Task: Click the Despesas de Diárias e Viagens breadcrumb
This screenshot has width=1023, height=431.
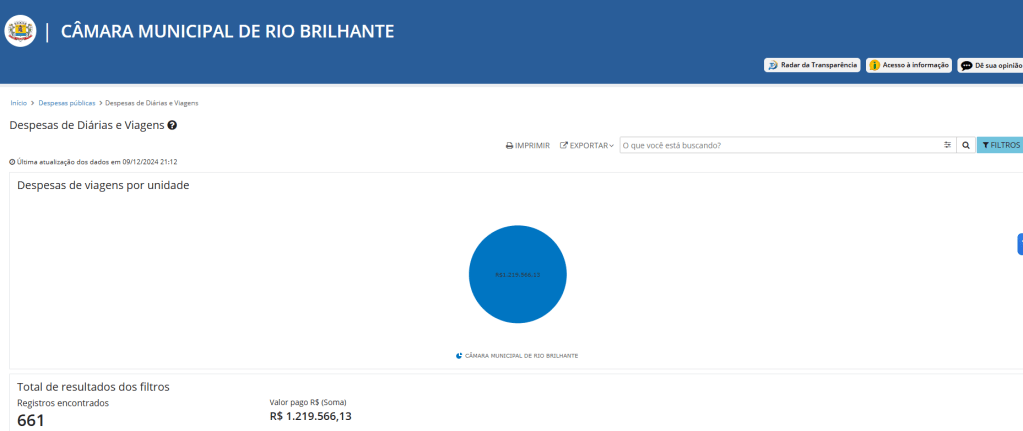Action: pyautogui.click(x=151, y=103)
